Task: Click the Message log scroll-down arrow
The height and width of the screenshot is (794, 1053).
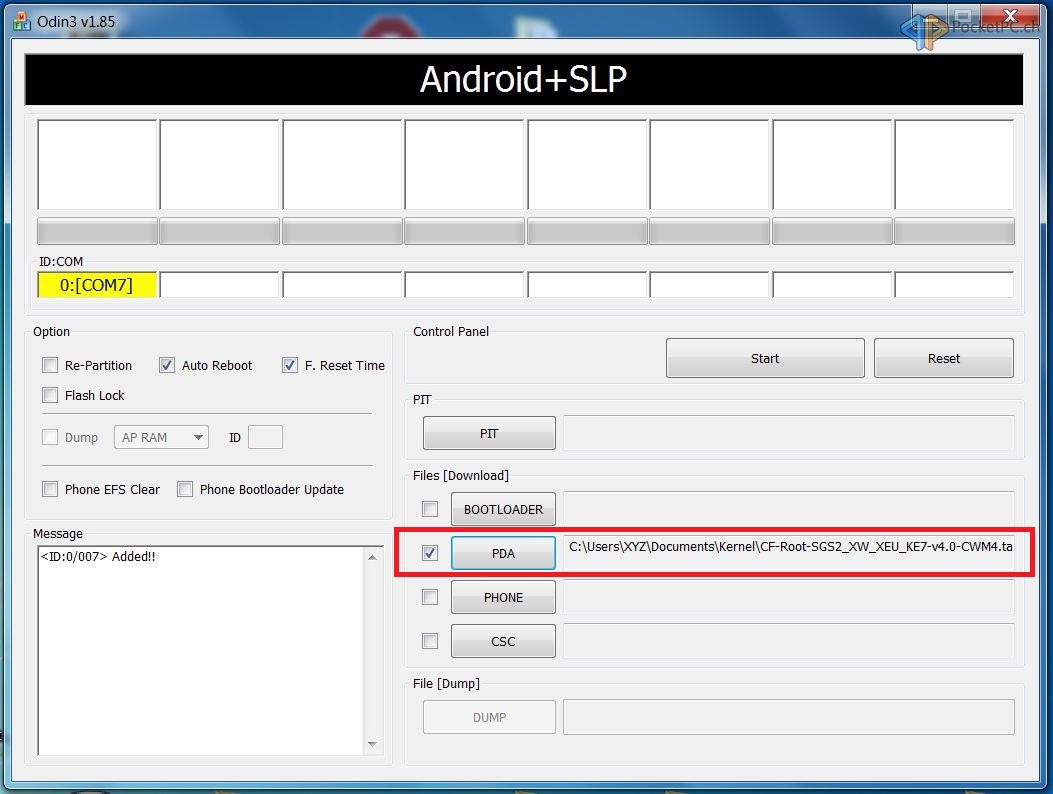Action: coord(372,744)
